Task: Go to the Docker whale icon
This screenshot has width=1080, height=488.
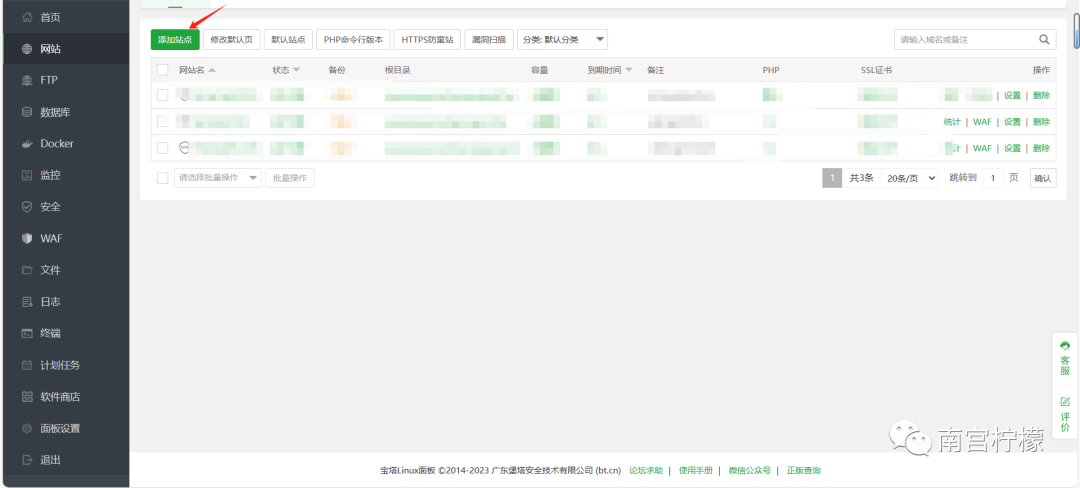Action: click(27, 144)
